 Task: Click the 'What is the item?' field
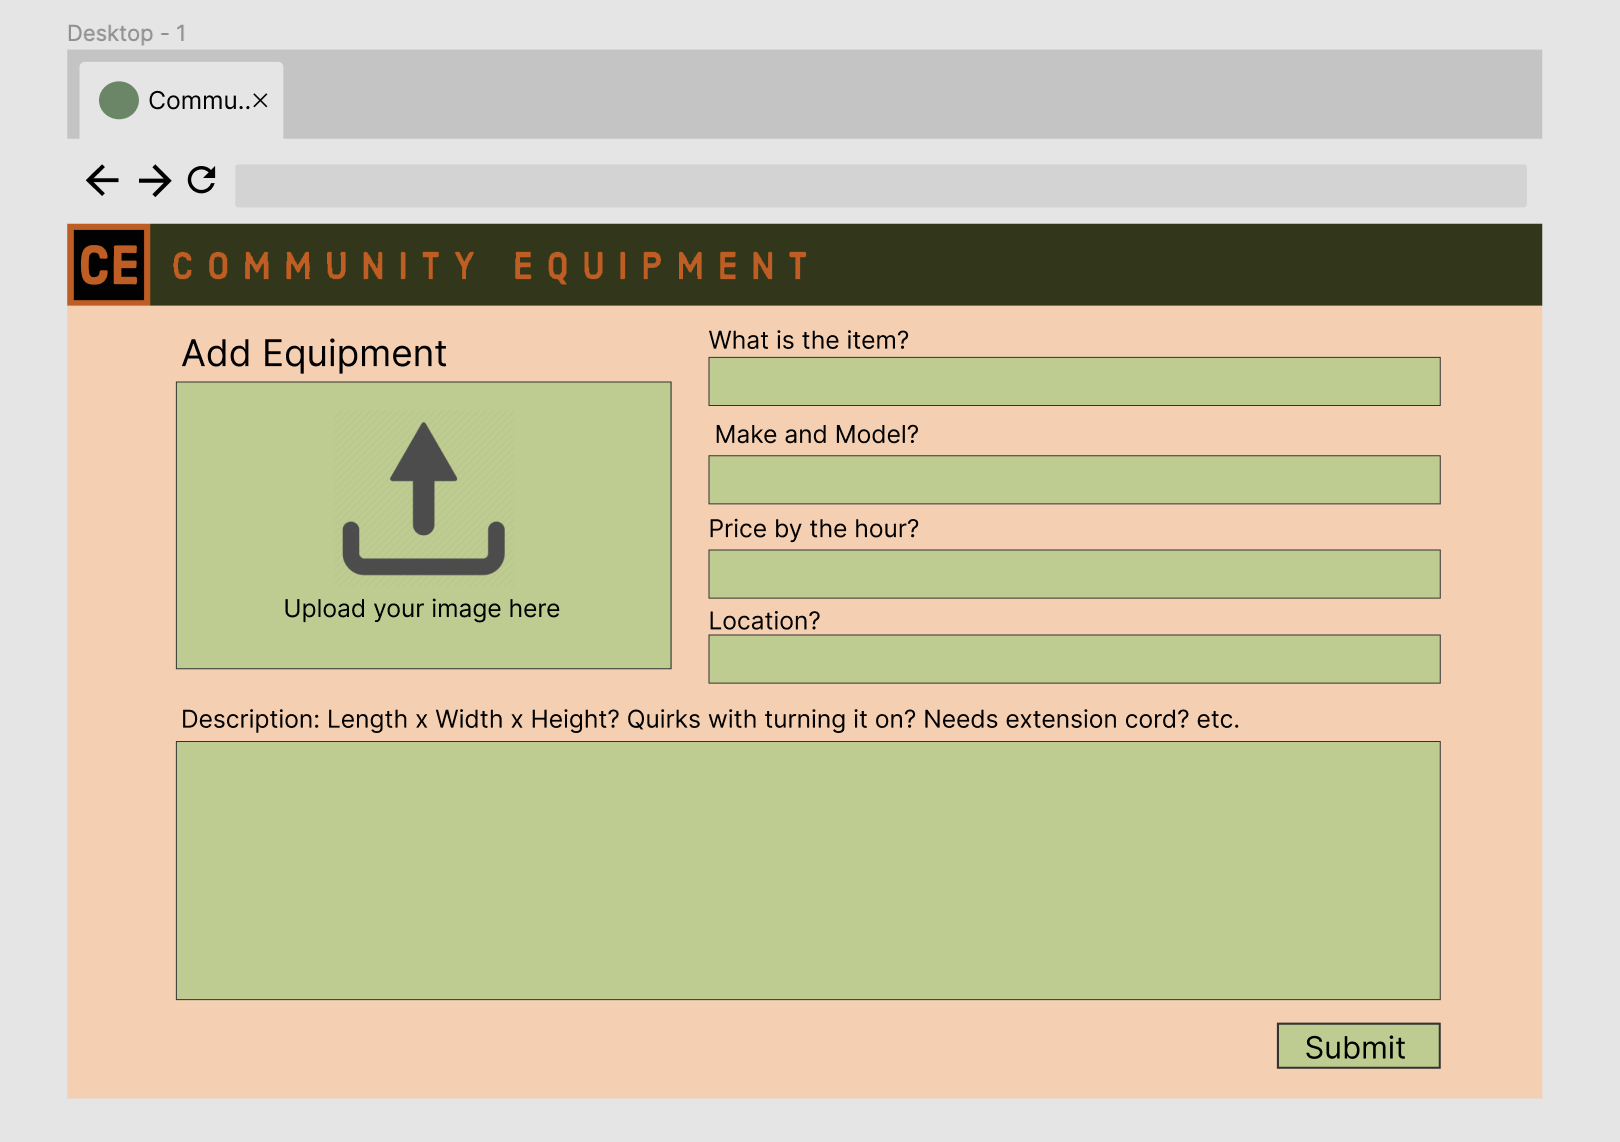(1074, 381)
